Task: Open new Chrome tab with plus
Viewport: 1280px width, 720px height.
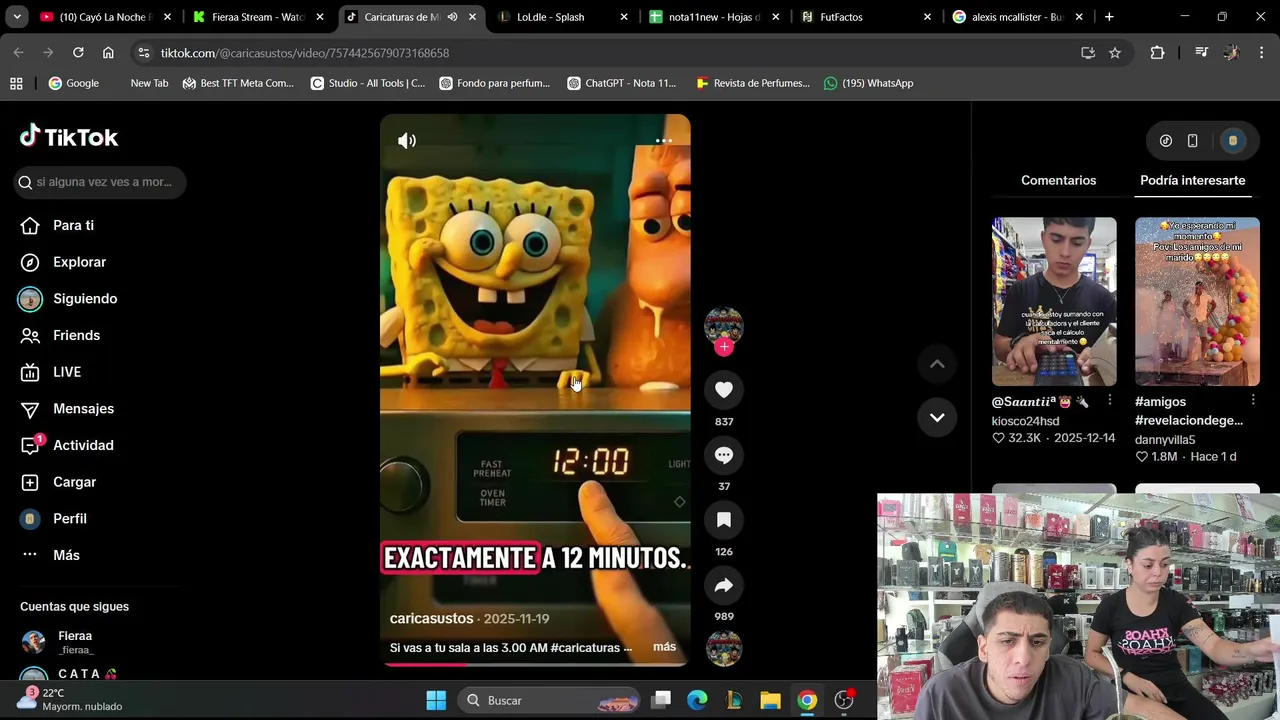Action: pos(1109,17)
